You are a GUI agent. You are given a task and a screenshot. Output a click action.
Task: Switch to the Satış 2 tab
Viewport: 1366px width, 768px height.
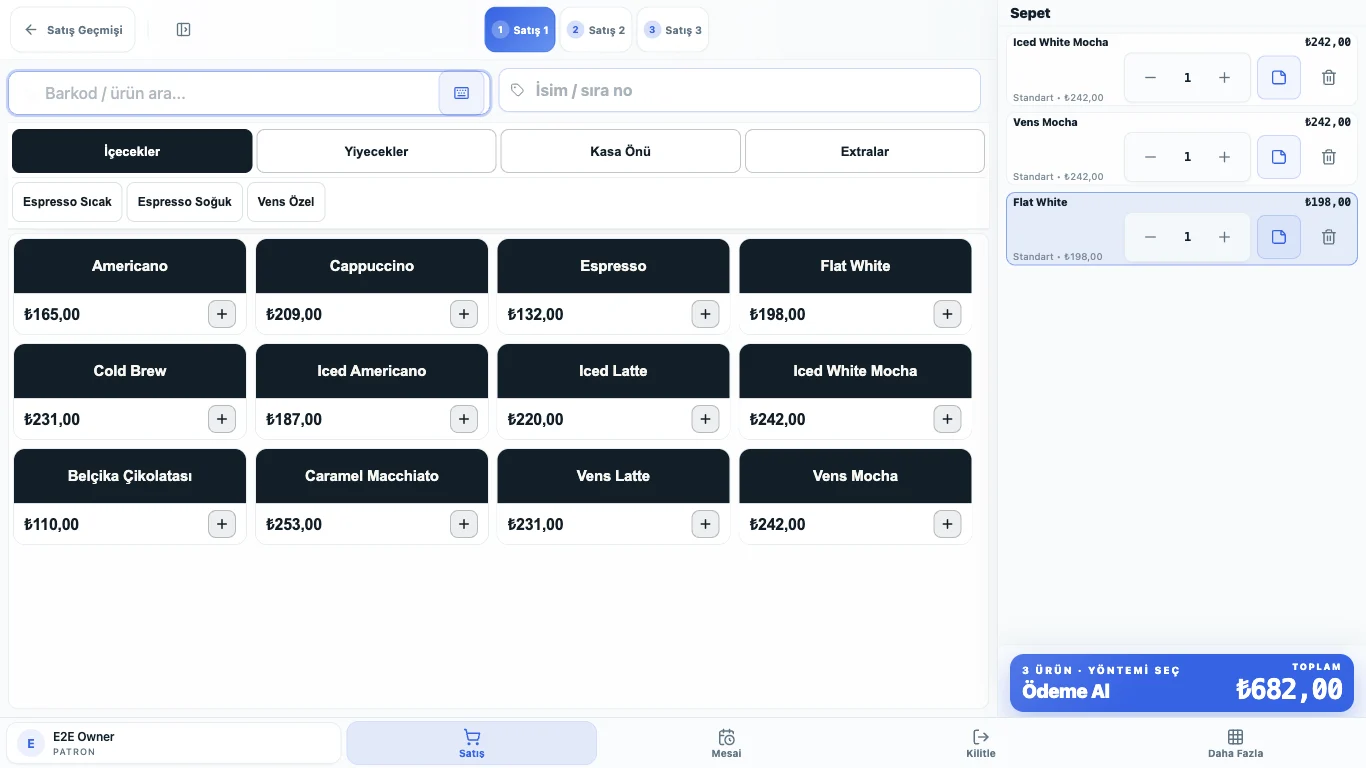tap(596, 30)
